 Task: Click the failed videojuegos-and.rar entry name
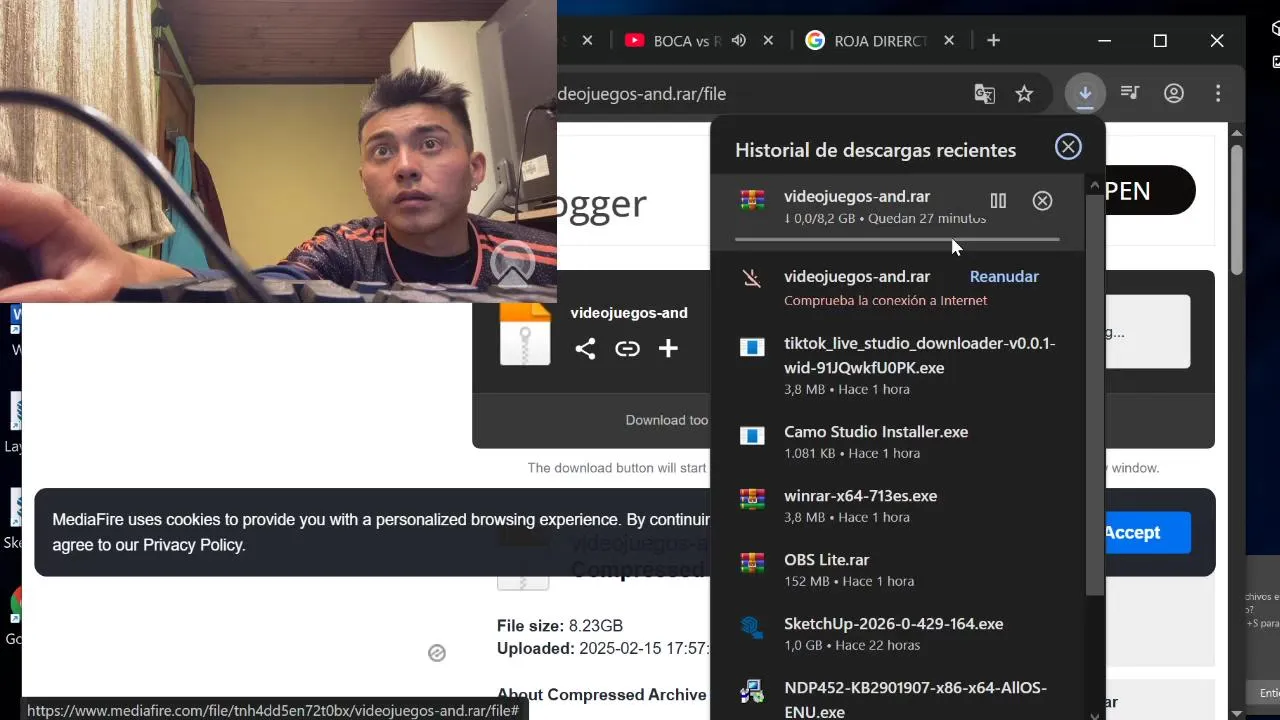click(857, 277)
